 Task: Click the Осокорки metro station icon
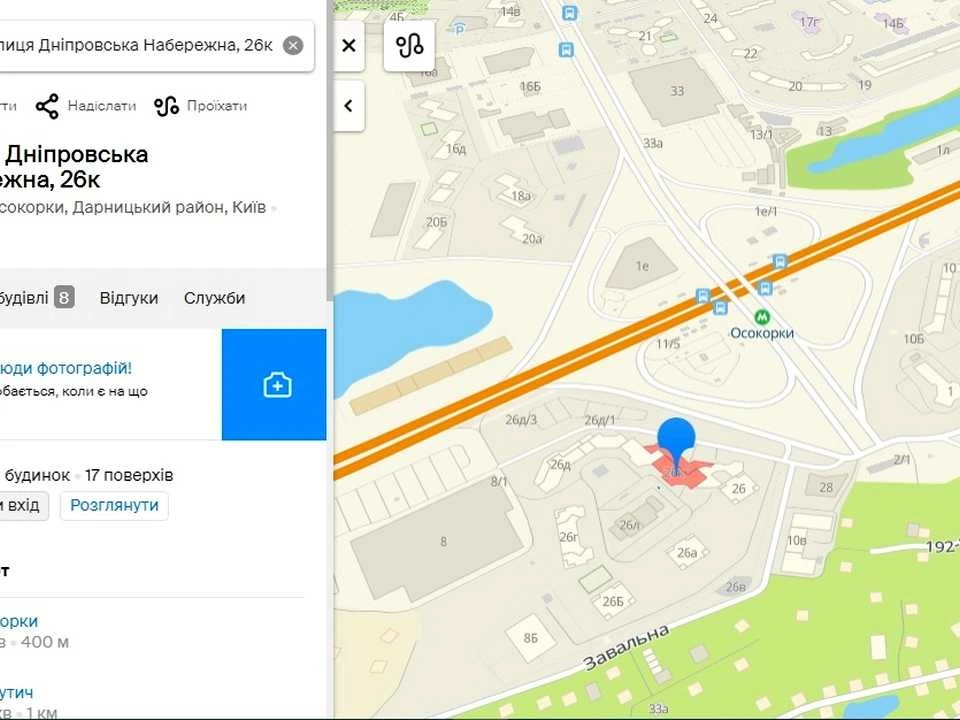coord(762,317)
